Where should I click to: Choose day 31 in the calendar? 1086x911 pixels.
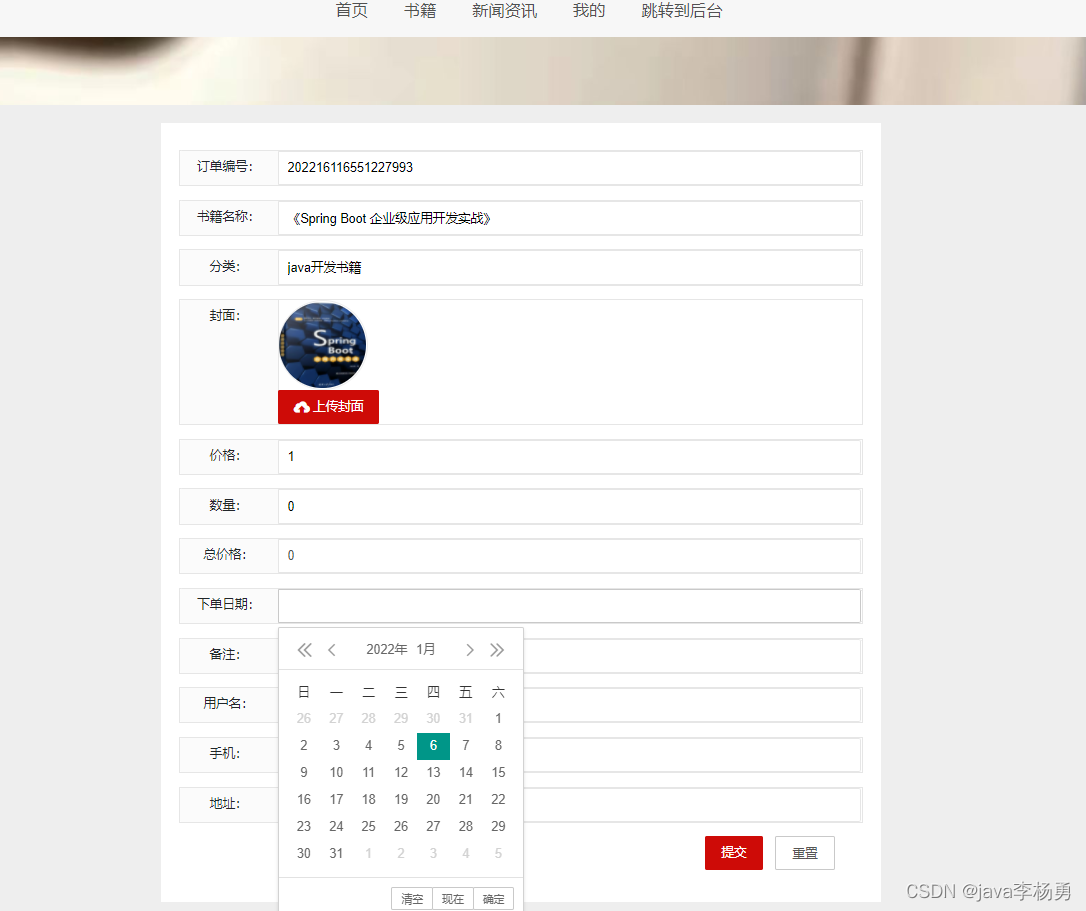336,854
